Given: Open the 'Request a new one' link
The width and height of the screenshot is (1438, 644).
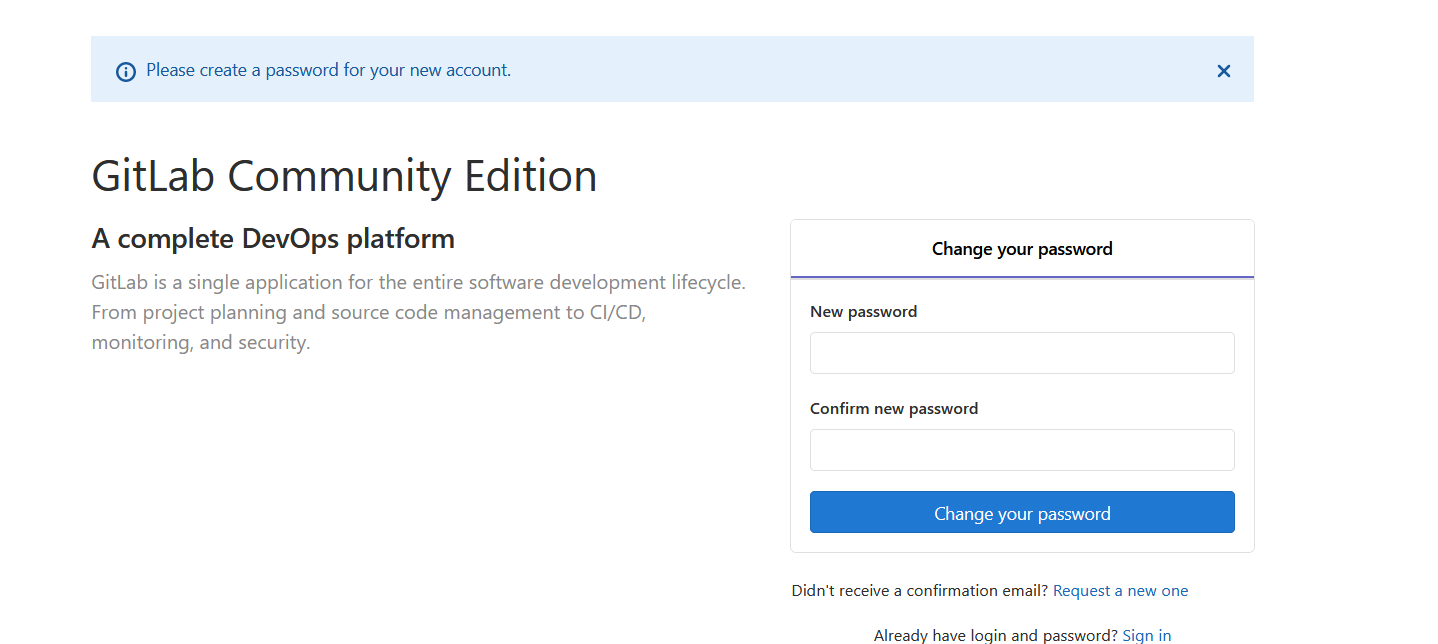Looking at the screenshot, I should coord(1120,591).
